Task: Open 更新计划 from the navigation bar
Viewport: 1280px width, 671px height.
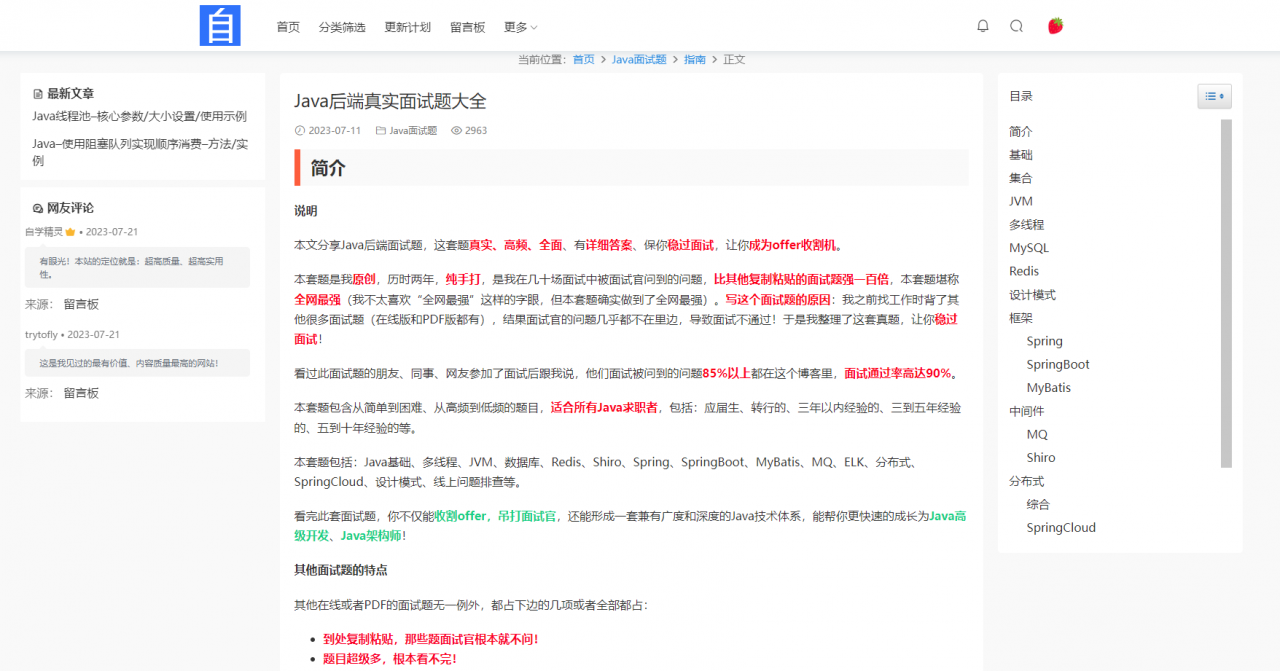Action: pos(408,27)
